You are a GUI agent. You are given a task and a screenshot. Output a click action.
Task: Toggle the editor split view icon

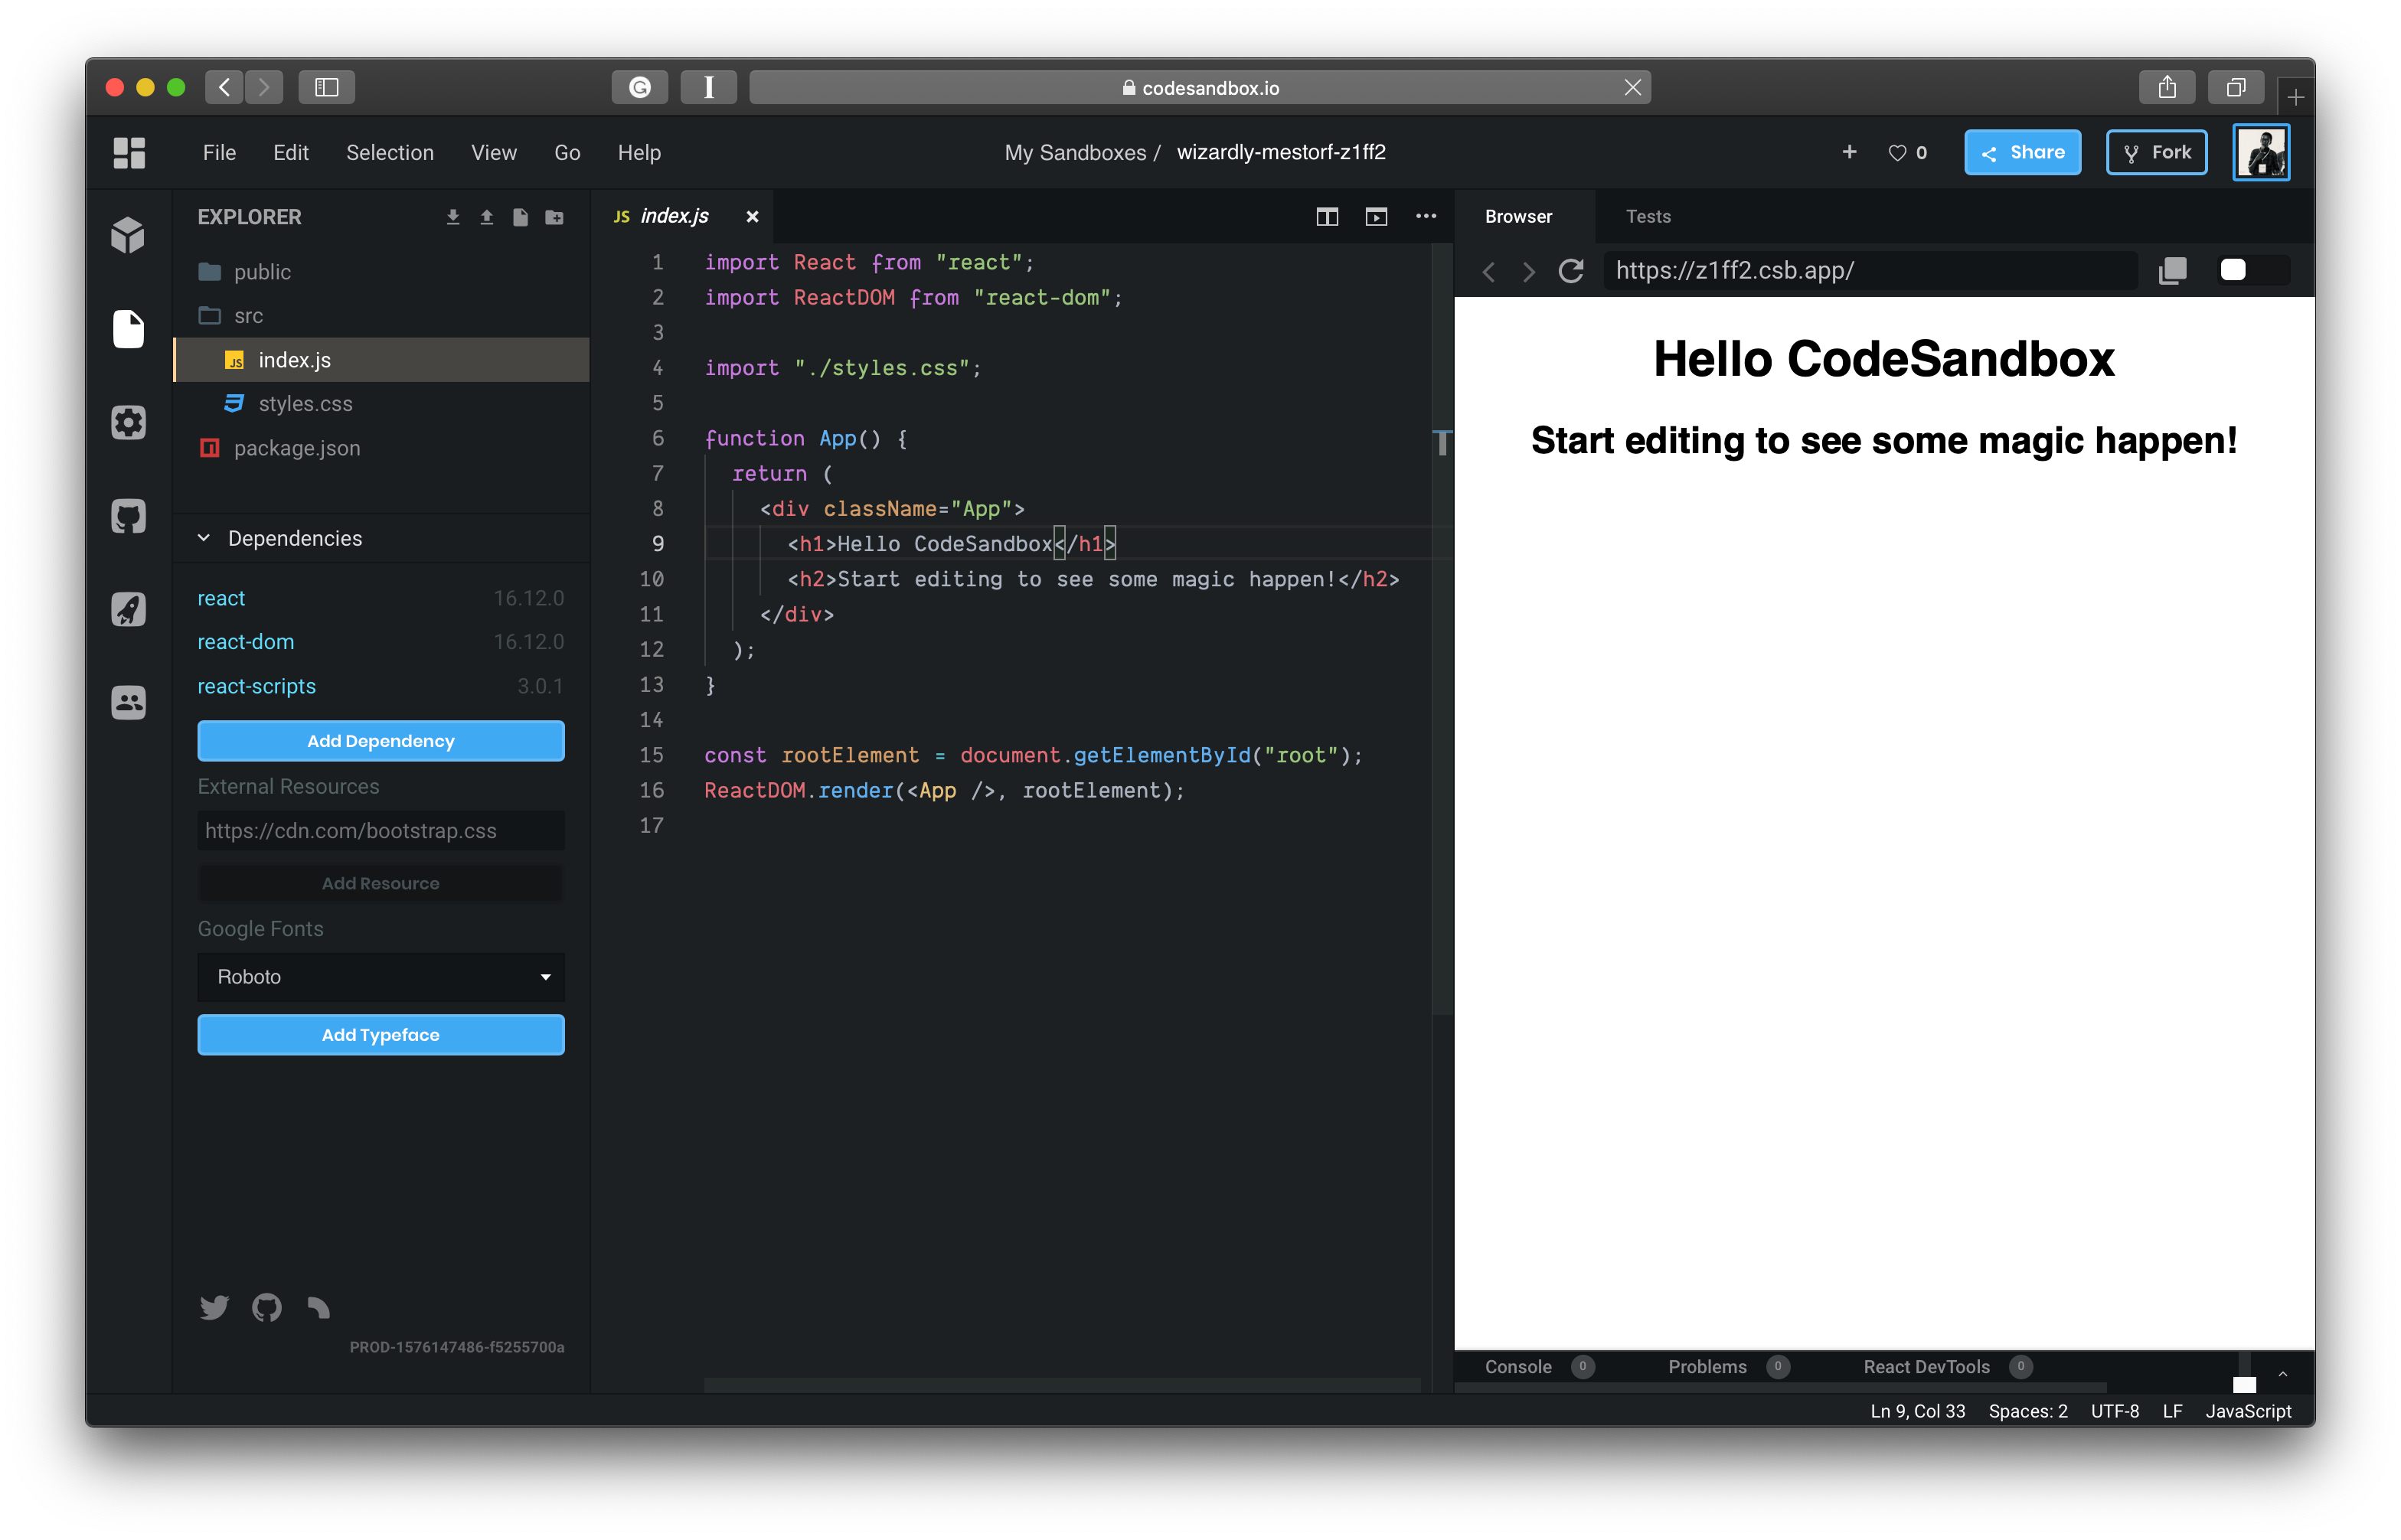pyautogui.click(x=1327, y=217)
